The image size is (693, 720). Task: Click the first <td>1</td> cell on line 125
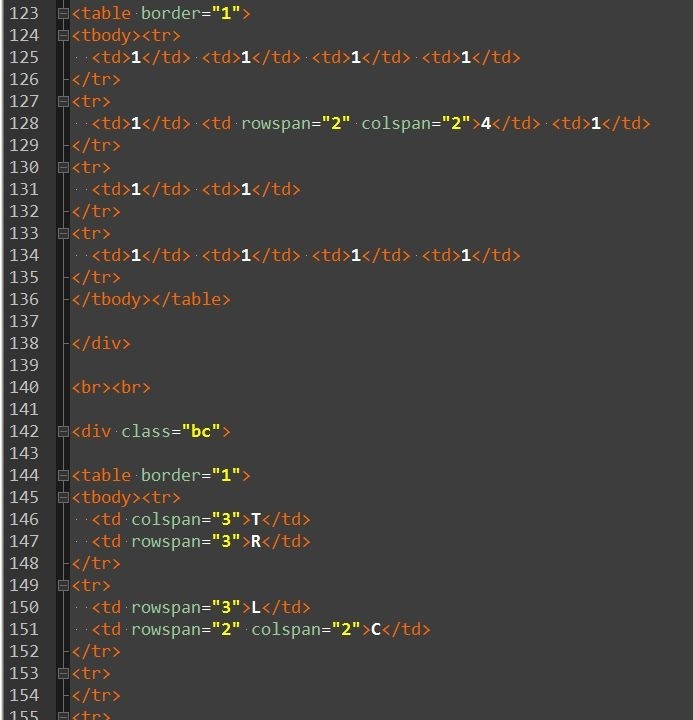click(141, 57)
